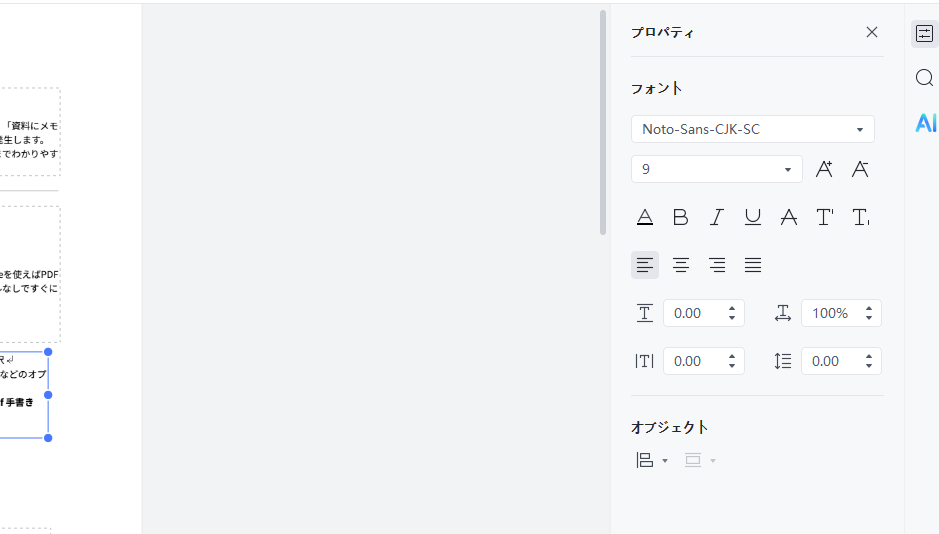Increase word spacing value
The image size is (939, 534).
732,357
